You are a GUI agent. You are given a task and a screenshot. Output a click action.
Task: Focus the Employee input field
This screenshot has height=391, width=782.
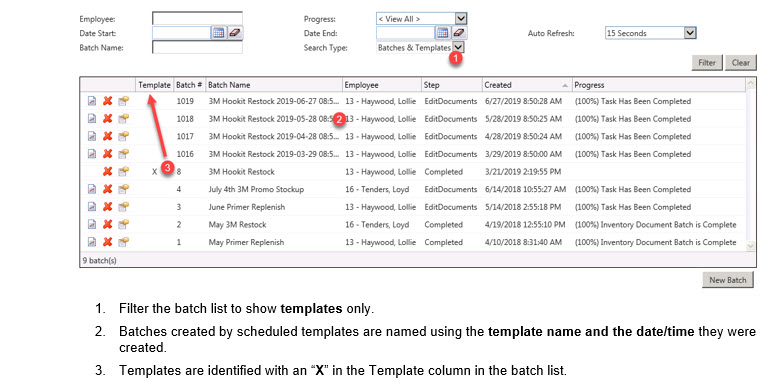pos(197,19)
